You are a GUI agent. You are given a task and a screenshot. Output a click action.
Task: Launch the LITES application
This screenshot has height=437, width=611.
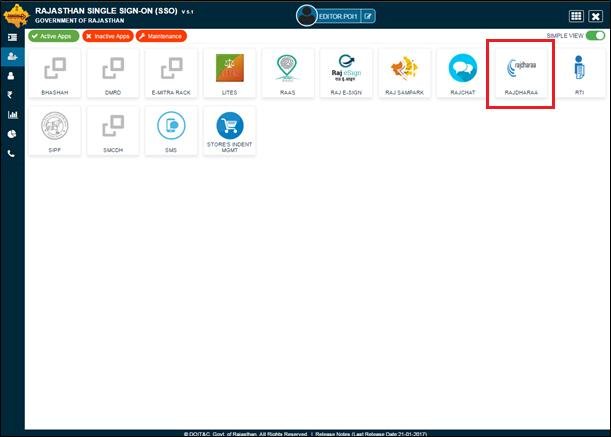point(230,73)
